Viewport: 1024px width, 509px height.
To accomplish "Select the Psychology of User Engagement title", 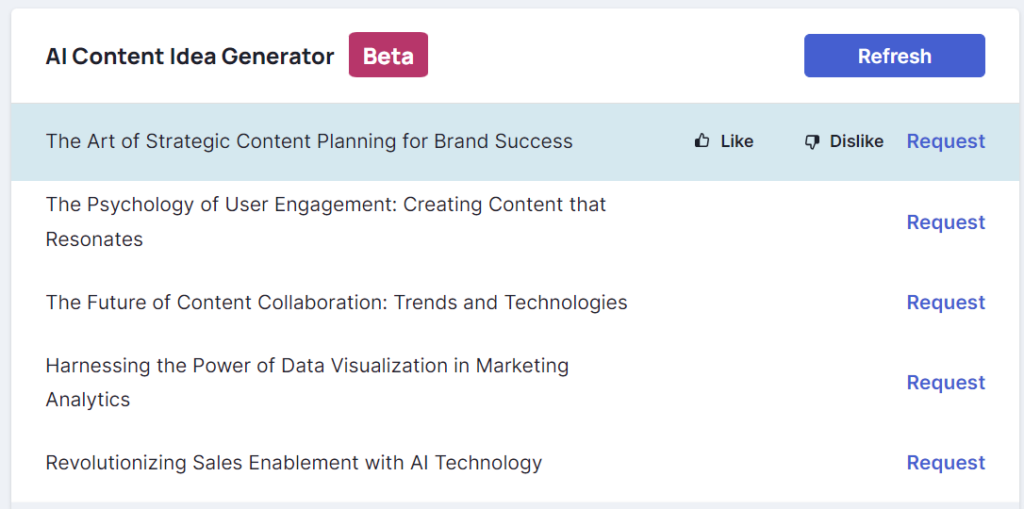I will point(326,222).
